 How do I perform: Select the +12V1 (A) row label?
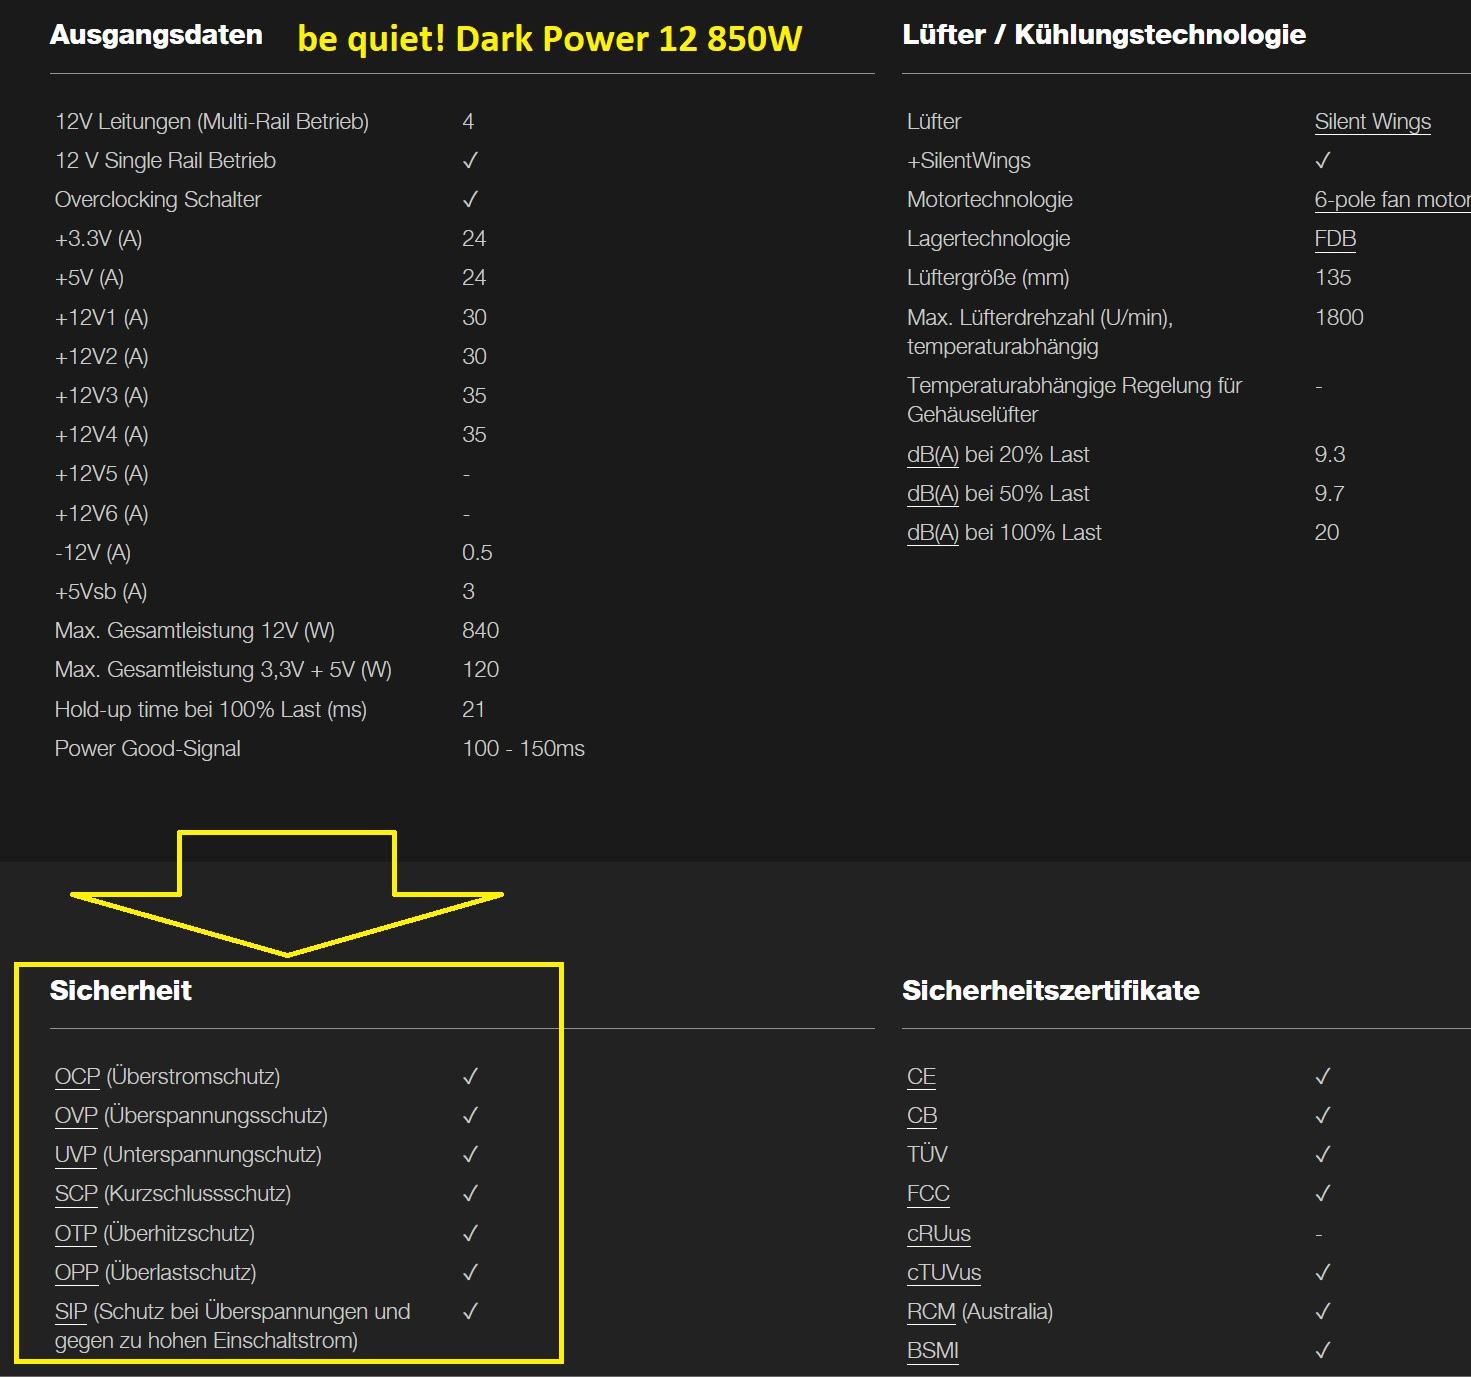102,318
